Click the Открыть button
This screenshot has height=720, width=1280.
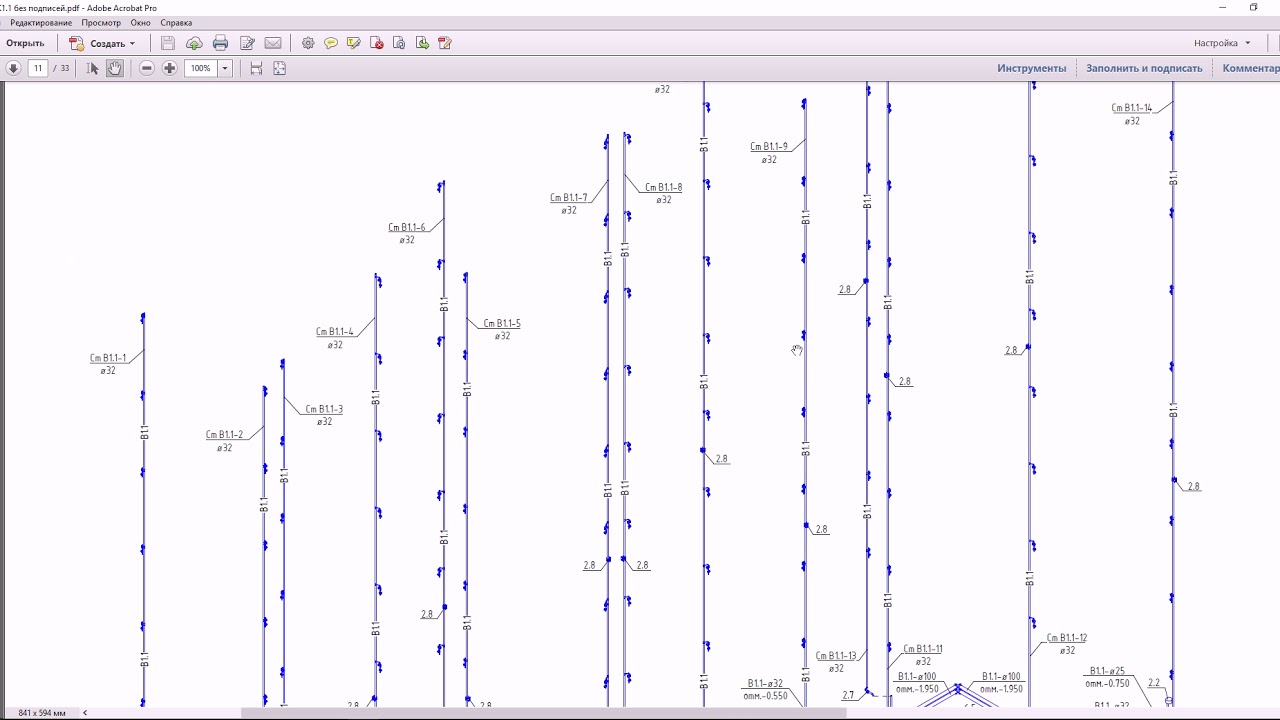25,43
